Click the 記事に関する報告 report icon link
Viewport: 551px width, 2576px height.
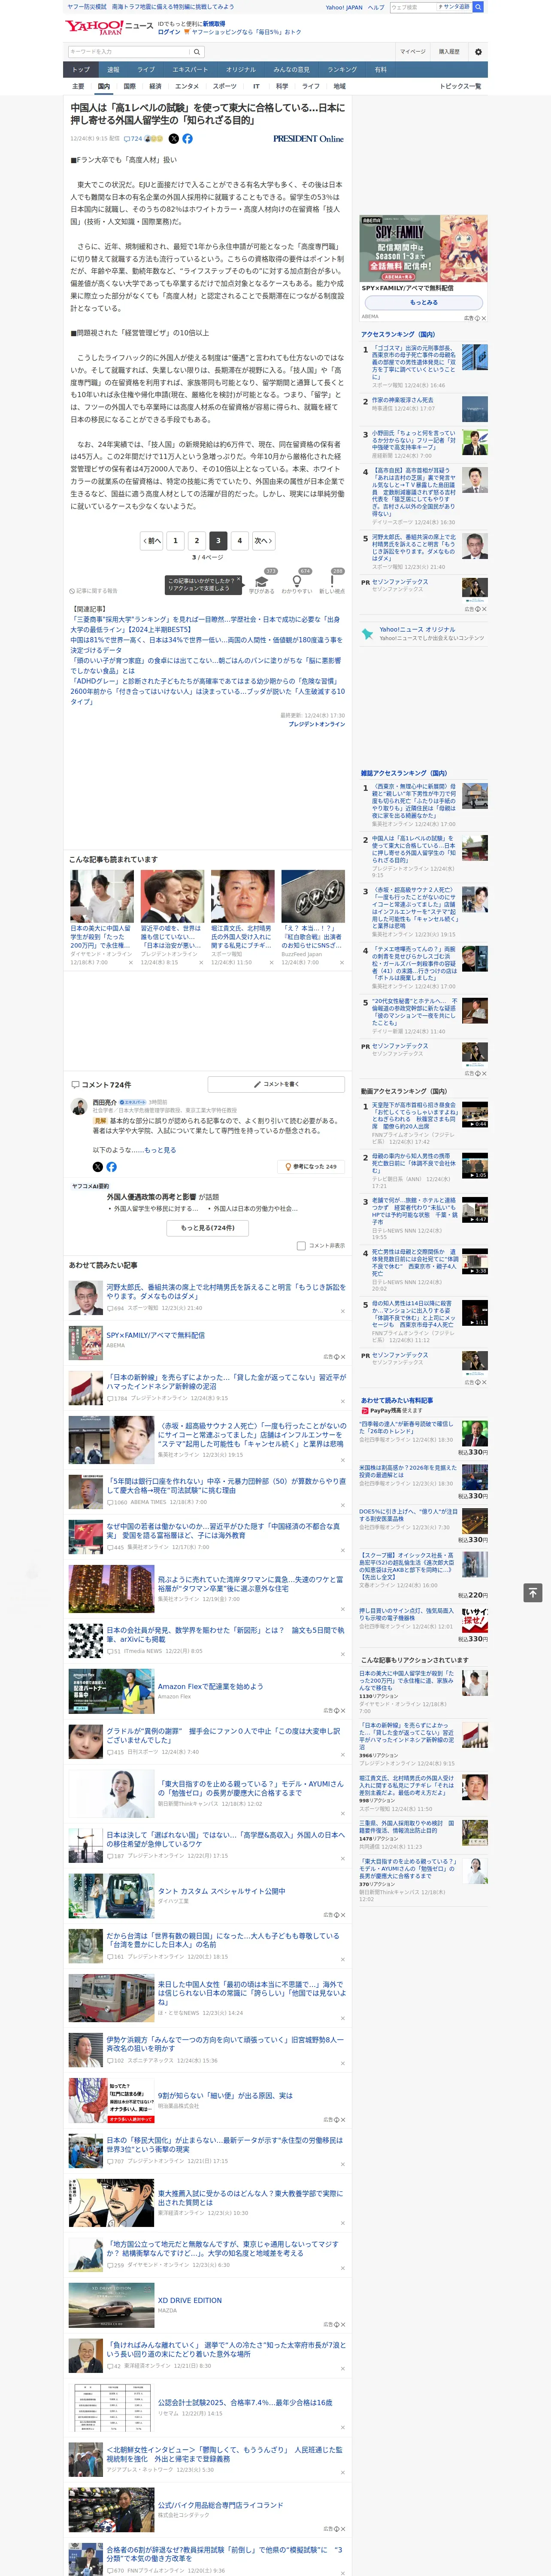click(93, 591)
